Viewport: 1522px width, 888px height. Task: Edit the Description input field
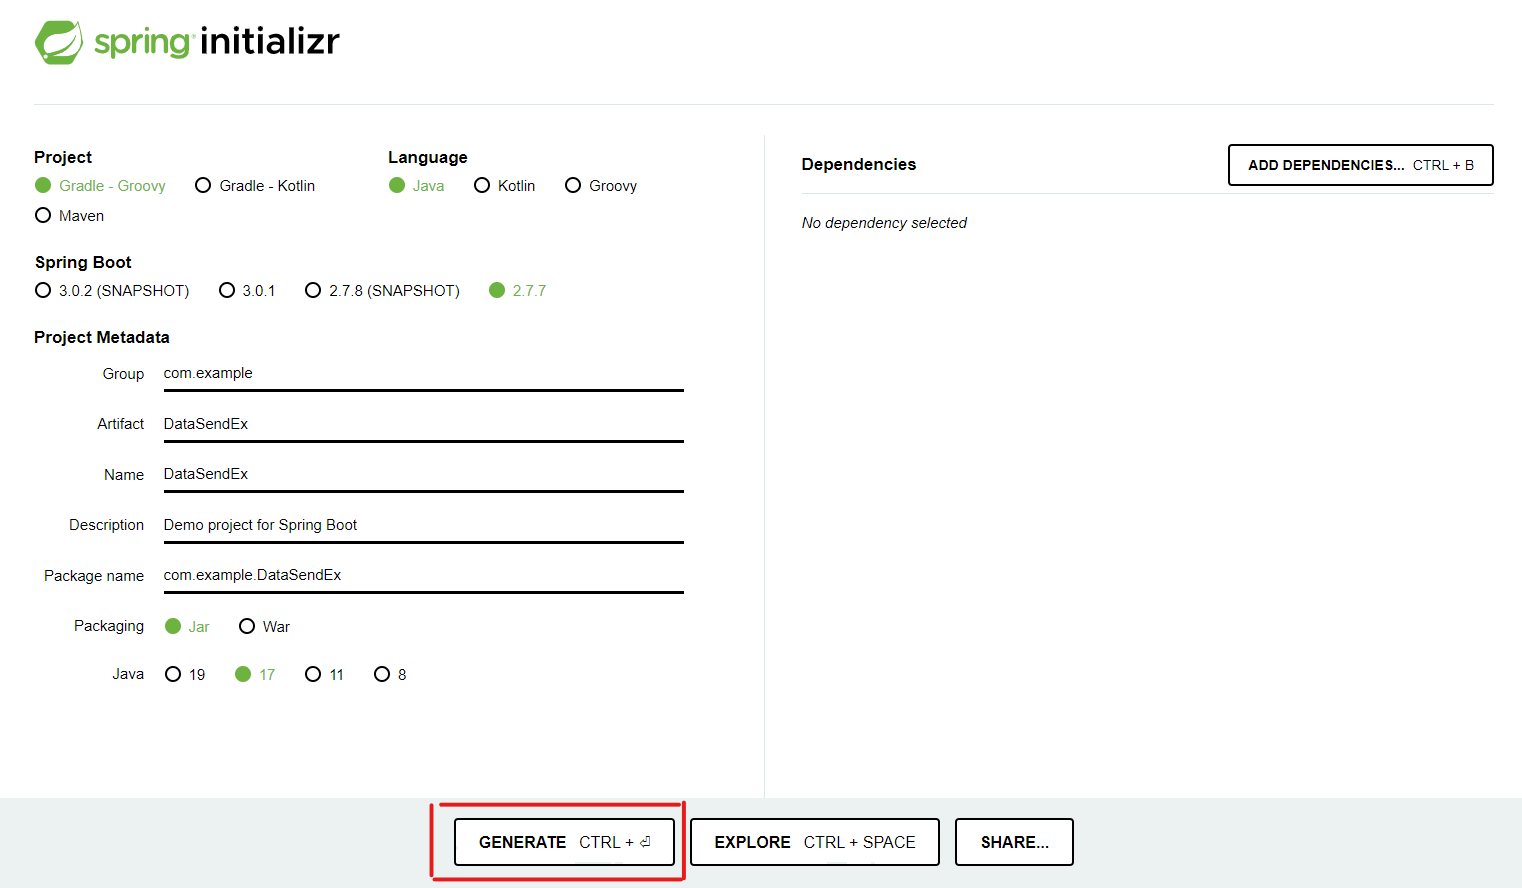point(424,525)
